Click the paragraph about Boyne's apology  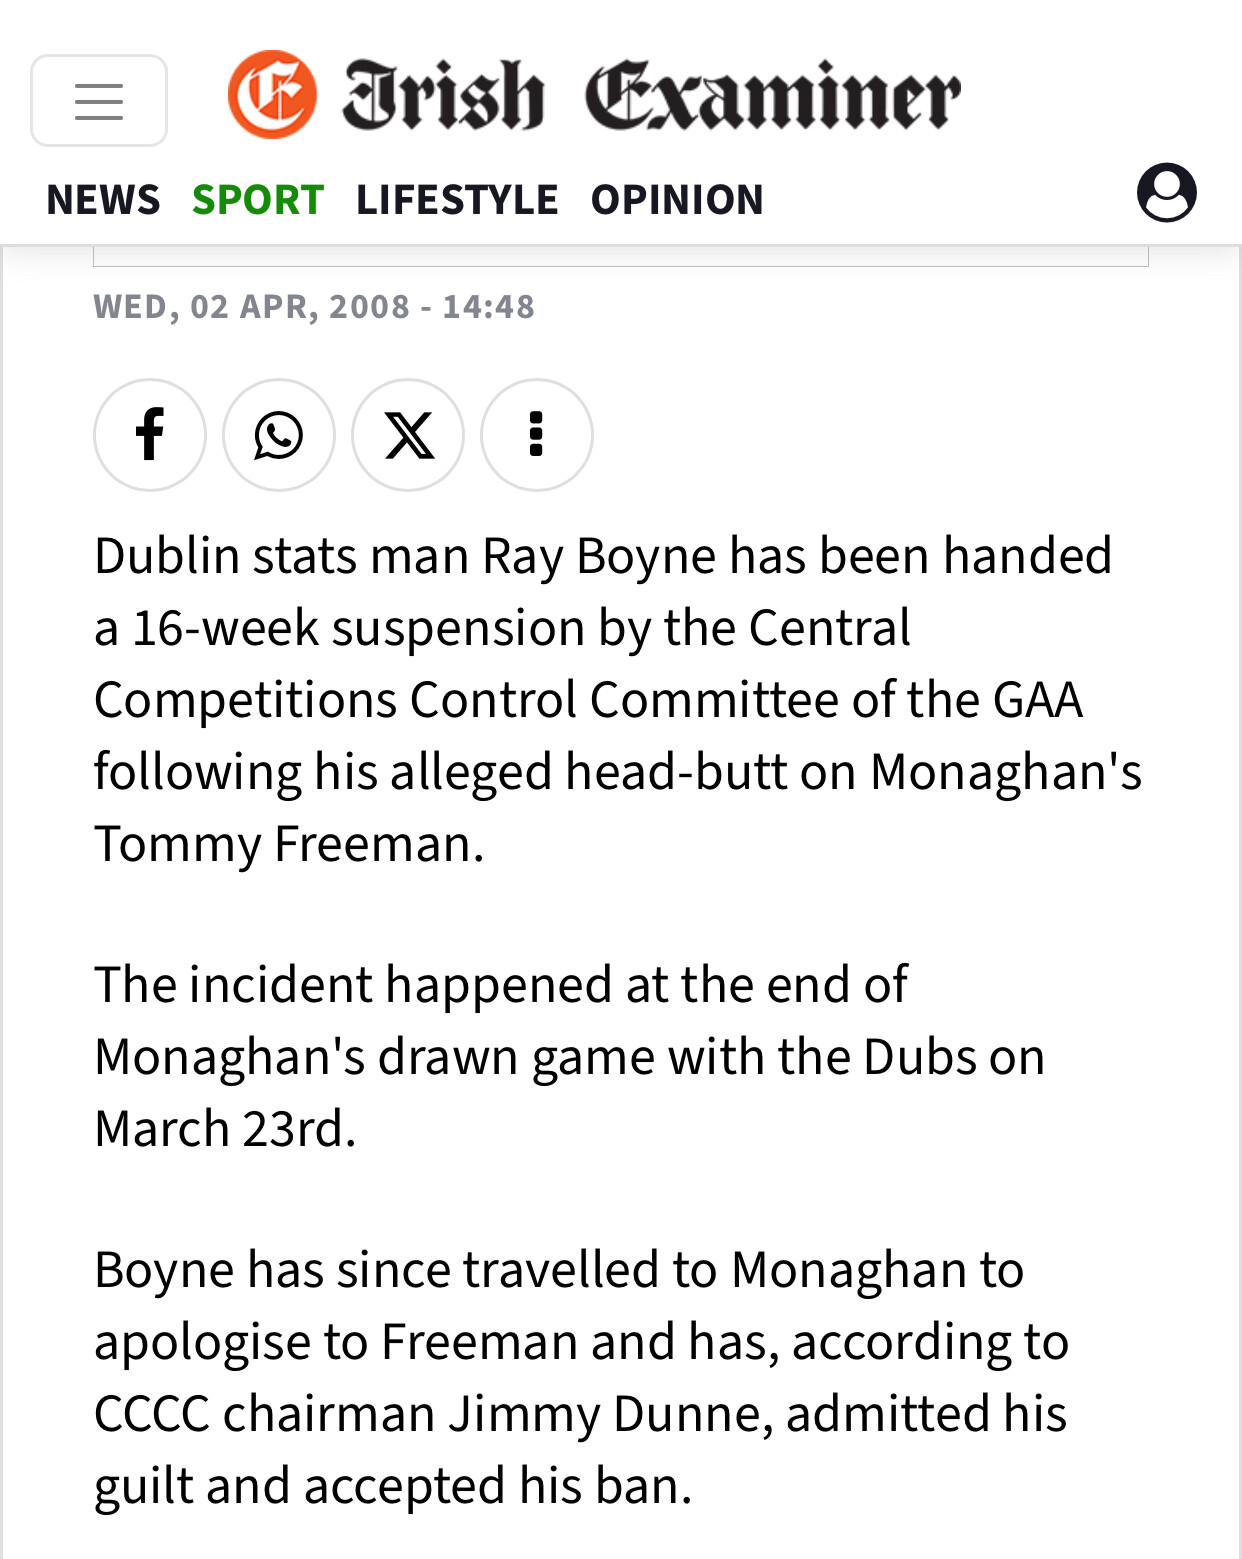click(x=581, y=1377)
